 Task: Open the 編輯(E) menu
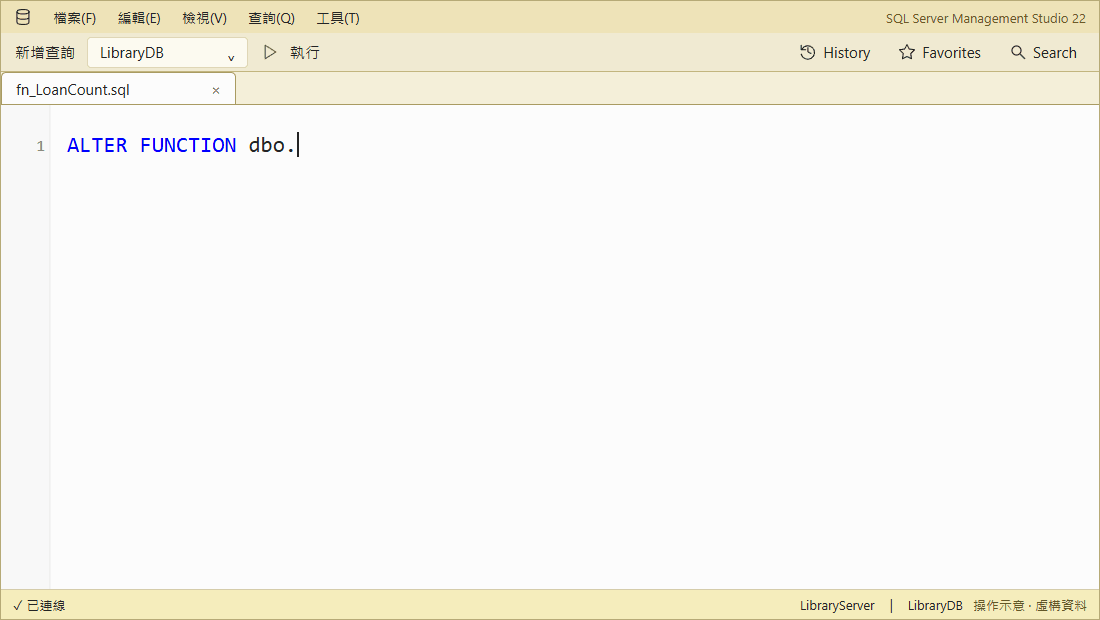click(139, 18)
